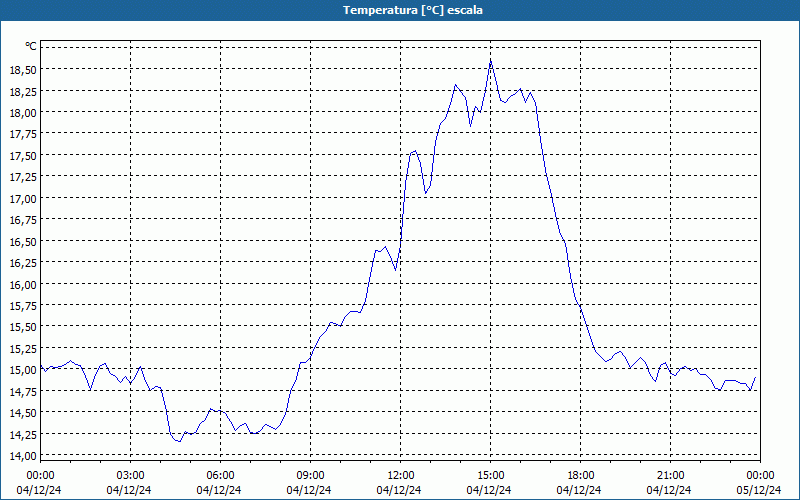The height and width of the screenshot is (500, 800).
Task: Click the 14,00 y-axis label
Action: coord(23,456)
